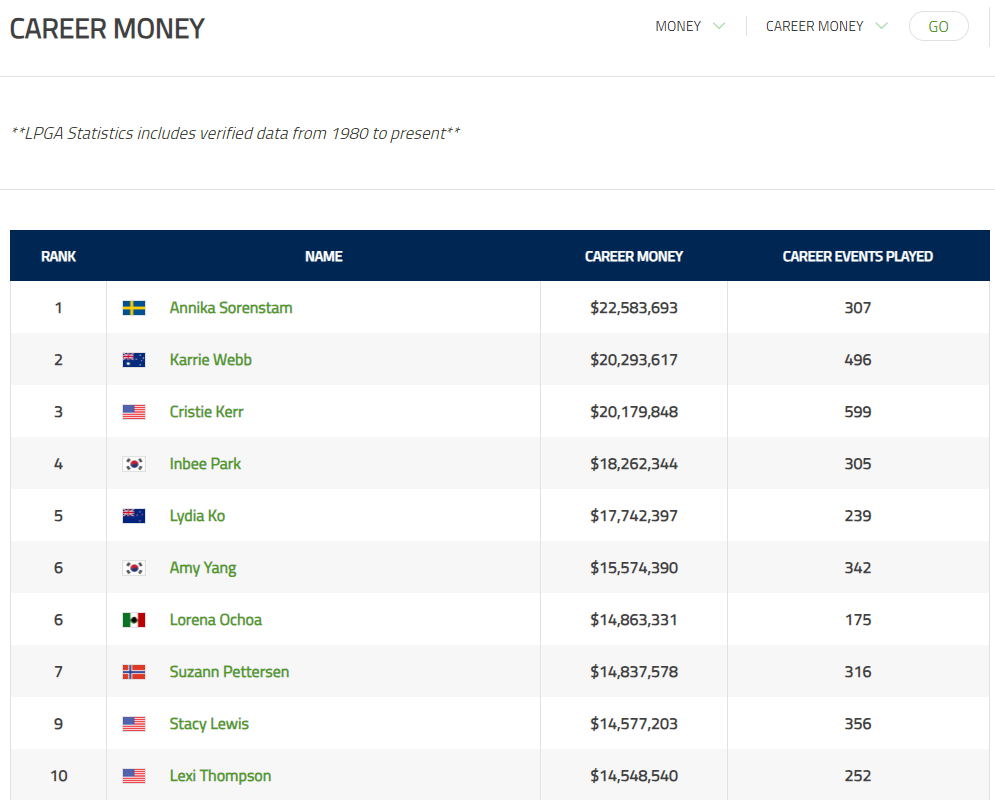The width and height of the screenshot is (995, 800).
Task: Click the CAREER EVENTS PLAYED column header
Action: click(857, 256)
